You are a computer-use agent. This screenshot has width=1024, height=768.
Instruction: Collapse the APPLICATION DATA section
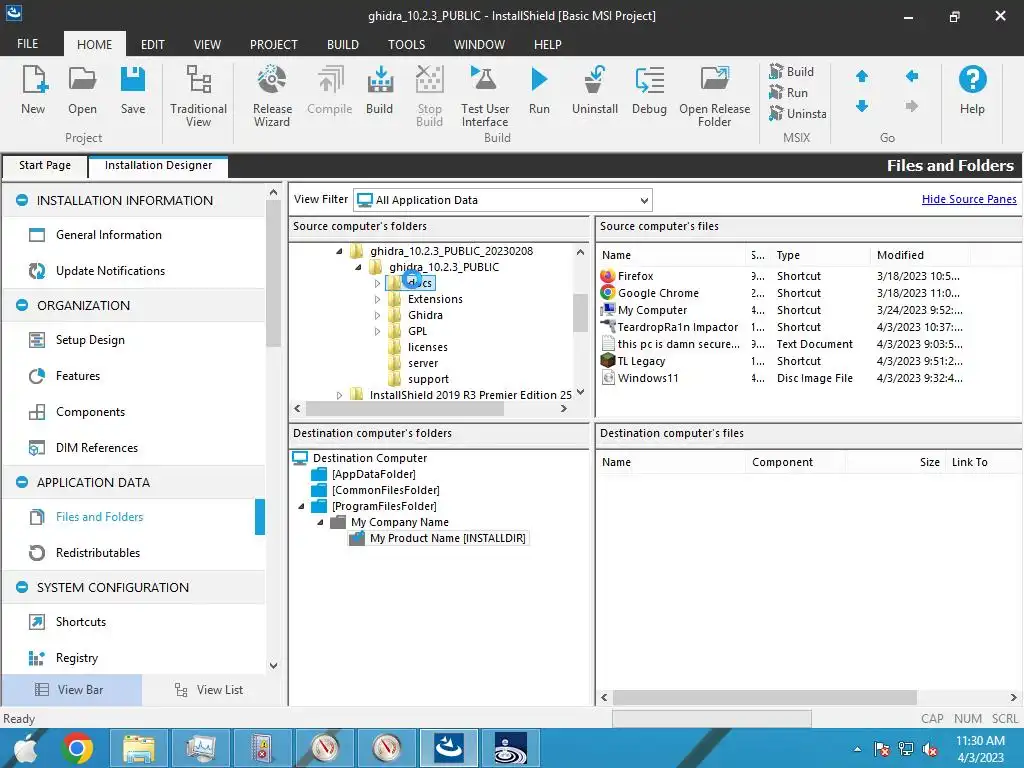coord(22,482)
